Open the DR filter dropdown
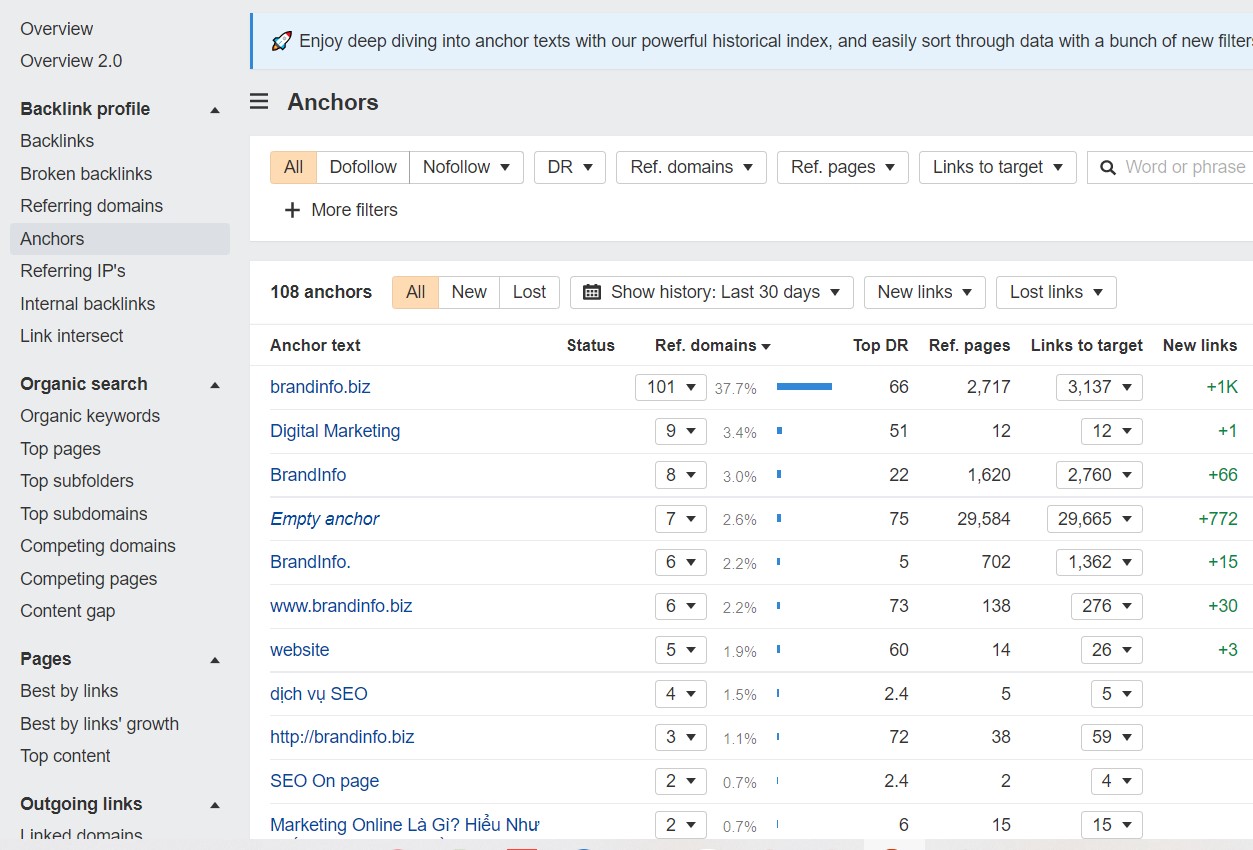This screenshot has width=1253, height=850. [x=570, y=167]
